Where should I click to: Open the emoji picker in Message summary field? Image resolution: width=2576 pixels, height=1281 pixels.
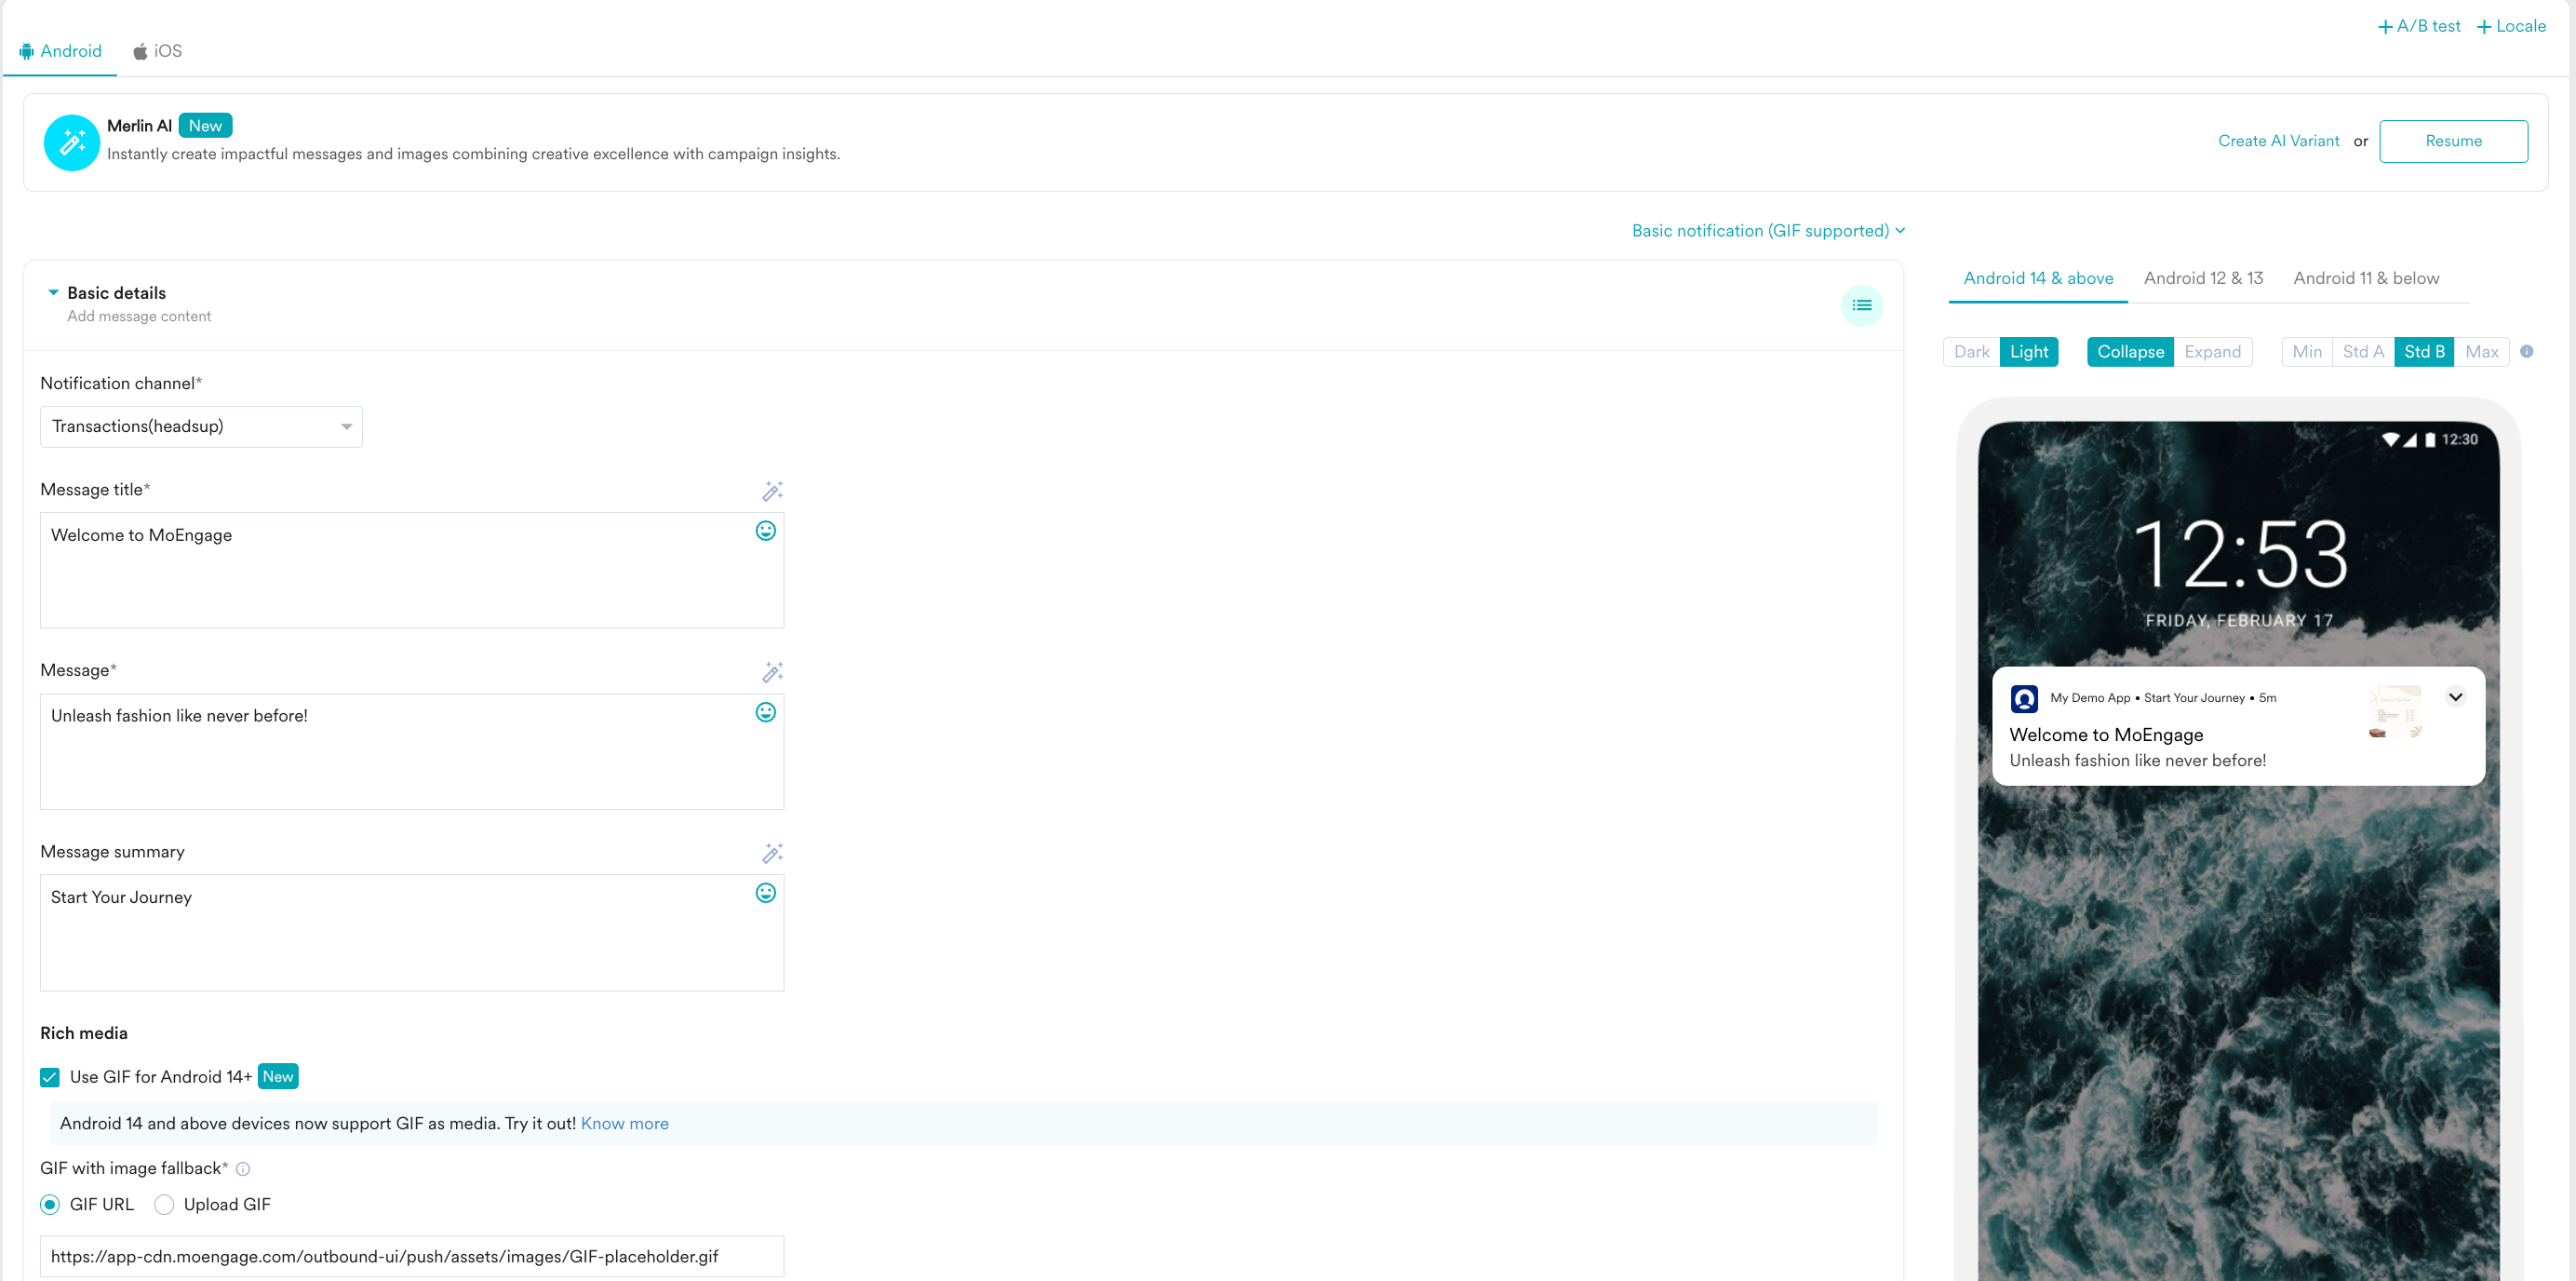765,893
